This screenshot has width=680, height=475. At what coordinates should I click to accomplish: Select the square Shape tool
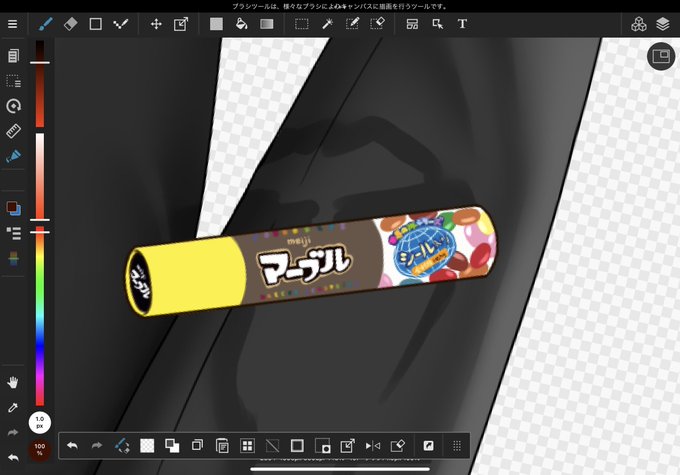pos(95,24)
